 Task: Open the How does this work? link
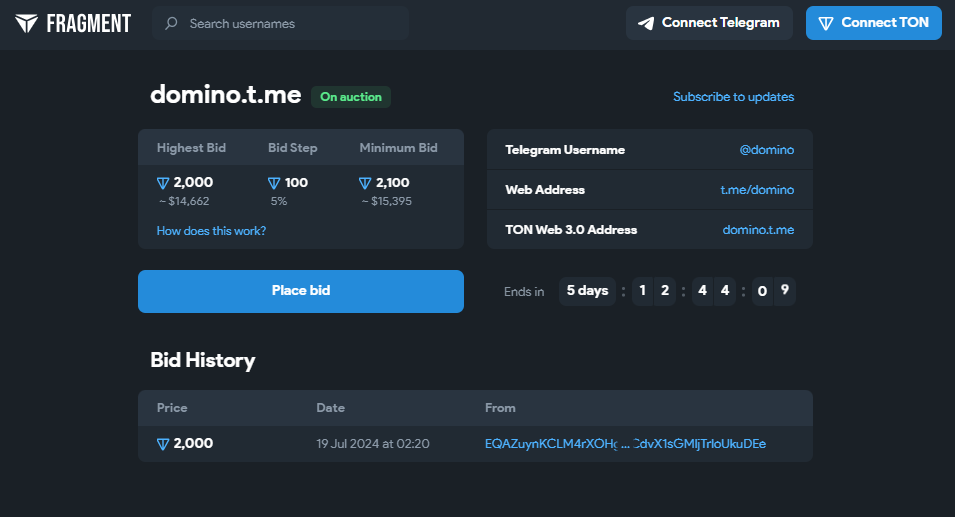coord(211,231)
